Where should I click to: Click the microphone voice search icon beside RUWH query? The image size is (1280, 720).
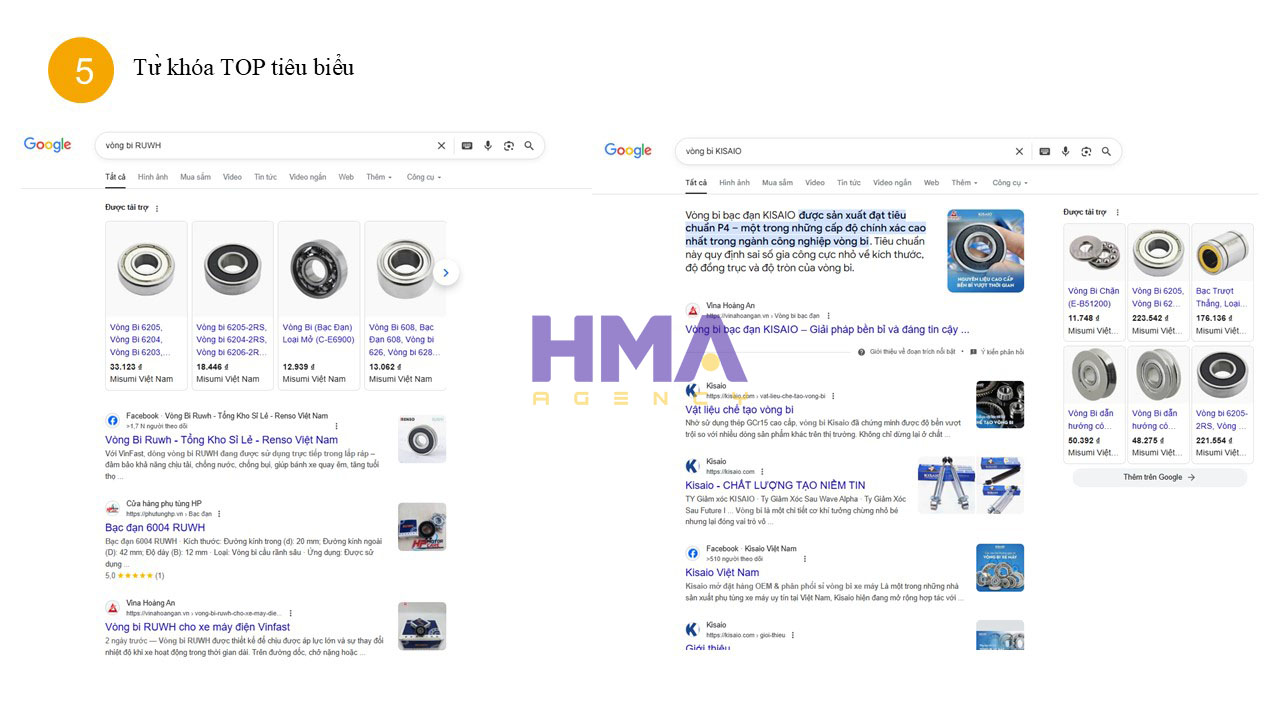tap(488, 145)
